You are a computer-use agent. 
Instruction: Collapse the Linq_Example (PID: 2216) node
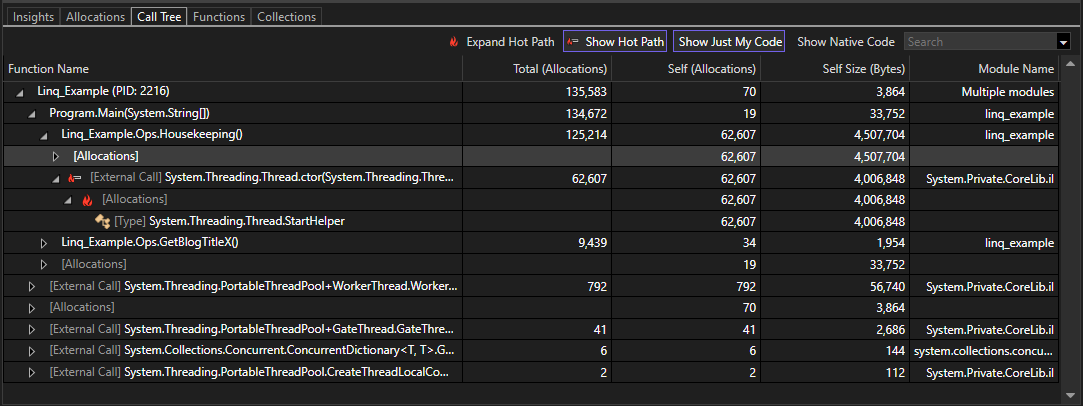[x=20, y=92]
